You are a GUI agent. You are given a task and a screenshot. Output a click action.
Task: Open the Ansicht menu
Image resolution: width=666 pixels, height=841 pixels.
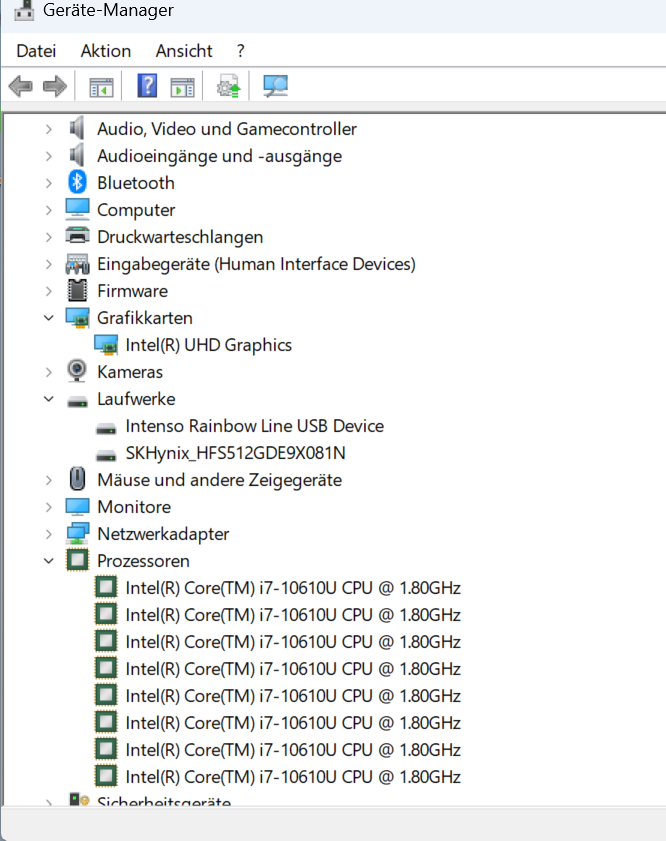(x=184, y=51)
